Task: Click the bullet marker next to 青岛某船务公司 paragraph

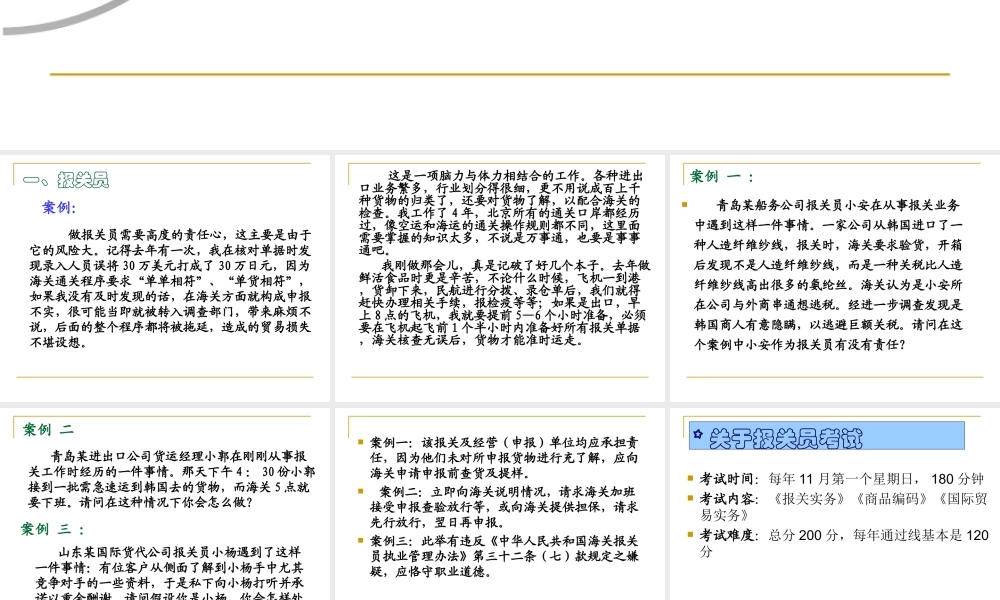Action: point(685,204)
